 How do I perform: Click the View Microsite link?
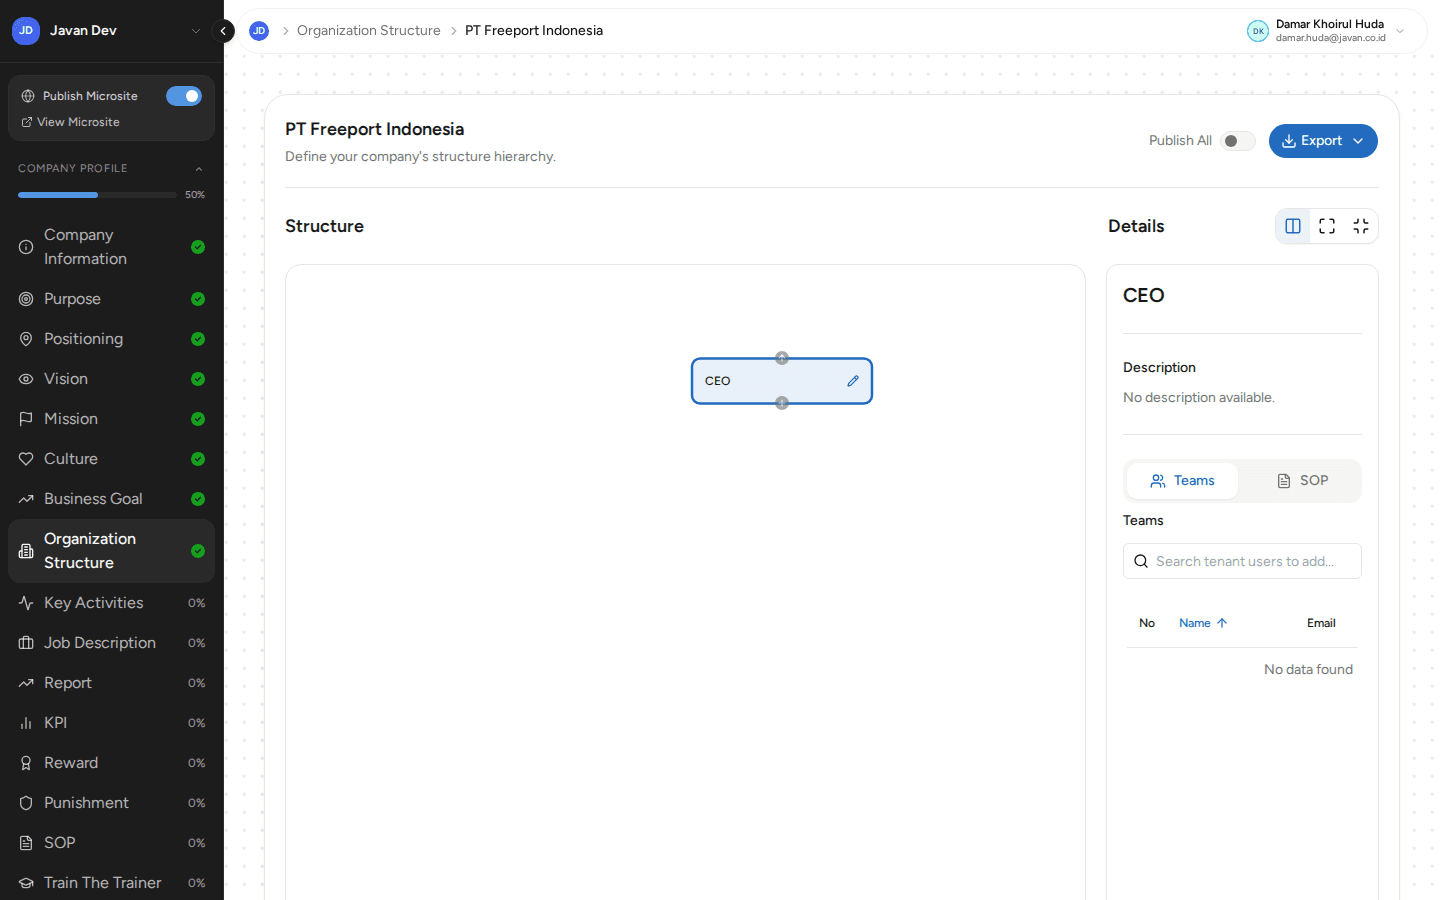70,122
